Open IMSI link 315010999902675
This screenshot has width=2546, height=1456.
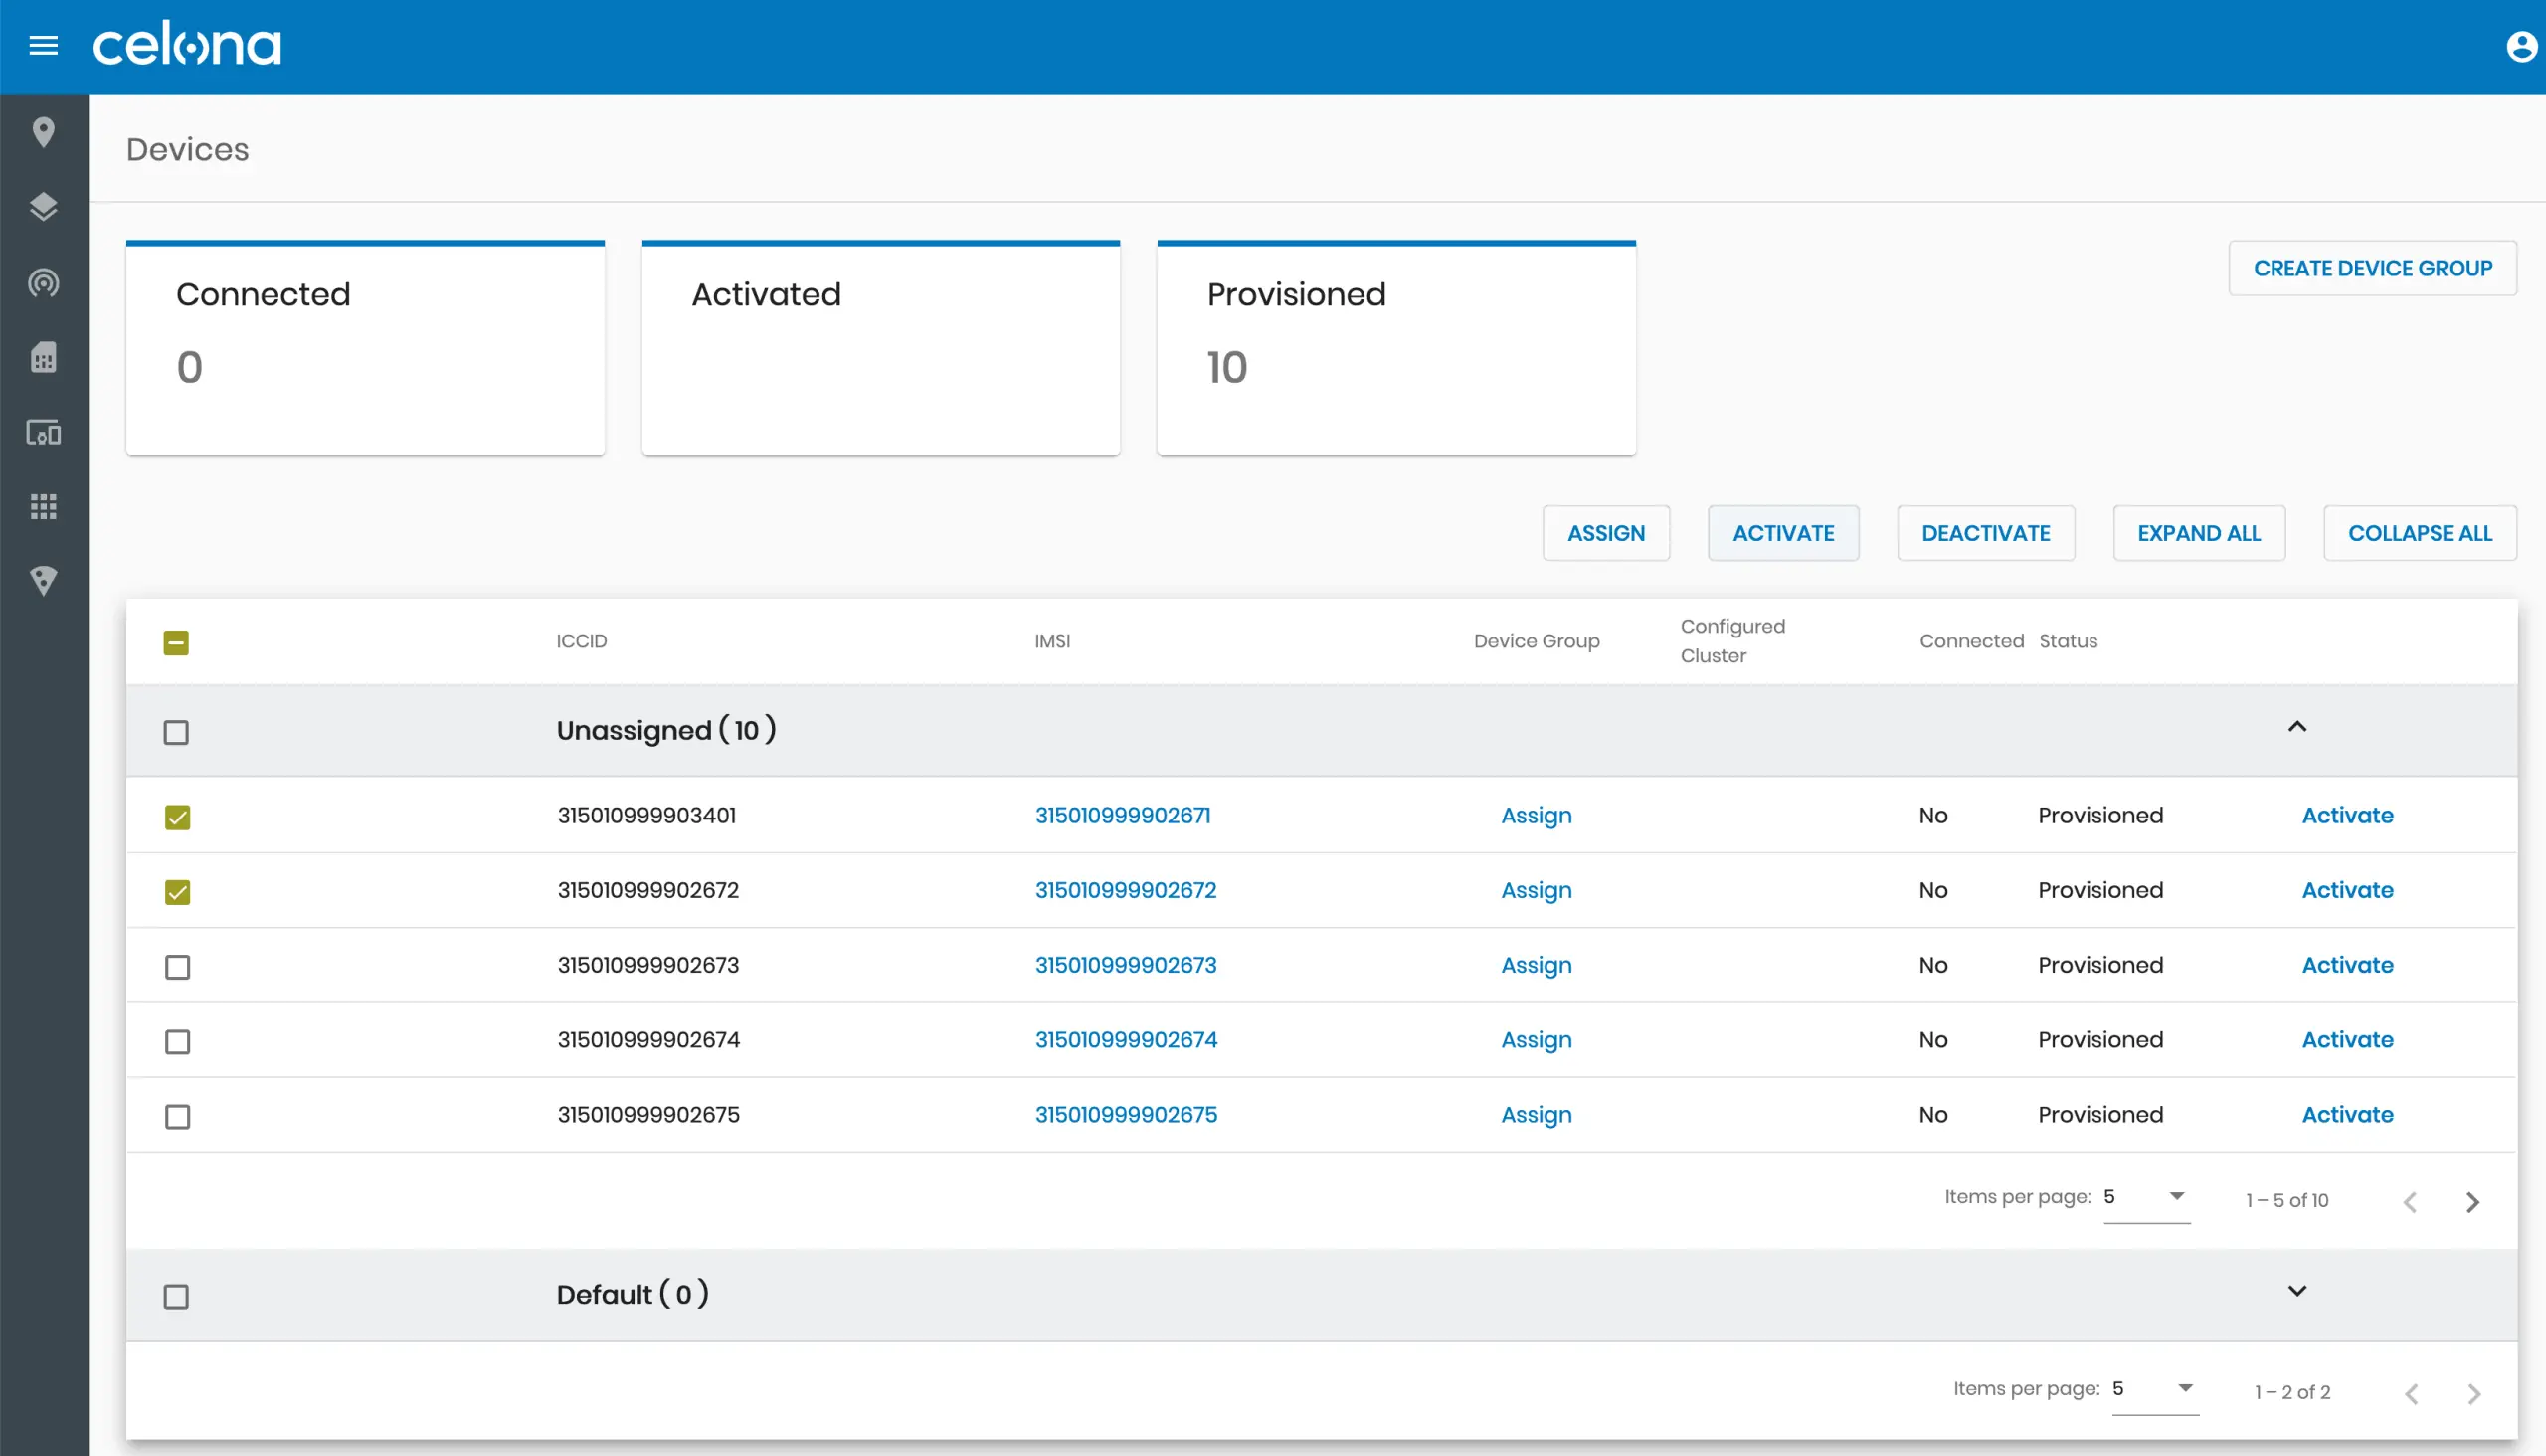coord(1126,1116)
